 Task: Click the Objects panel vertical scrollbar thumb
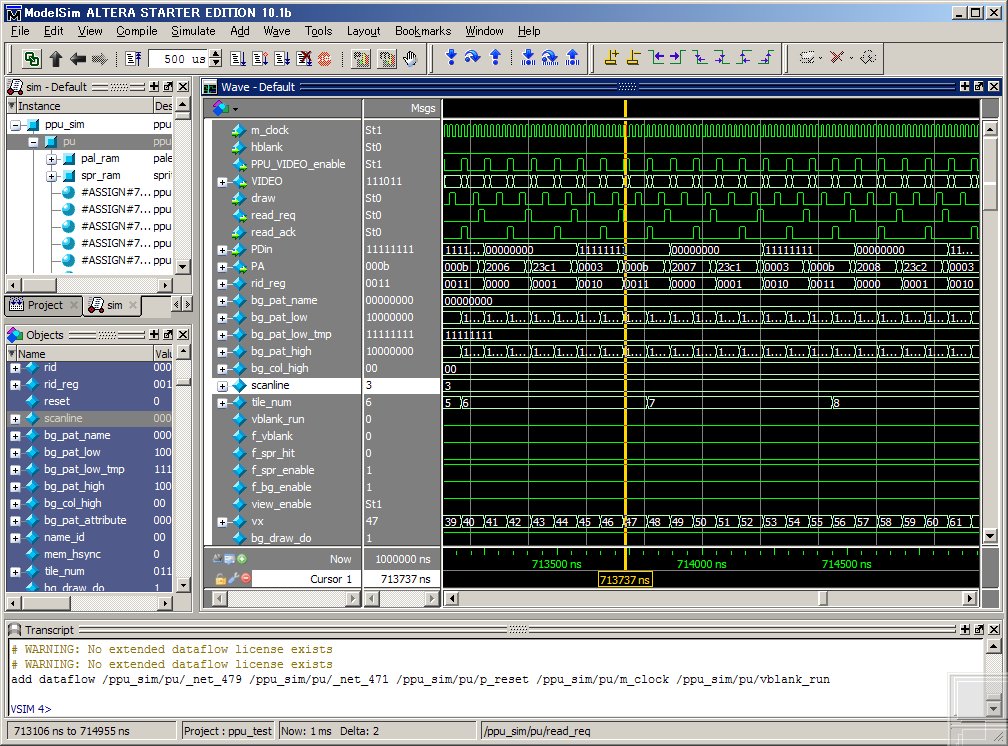pyautogui.click(x=183, y=383)
